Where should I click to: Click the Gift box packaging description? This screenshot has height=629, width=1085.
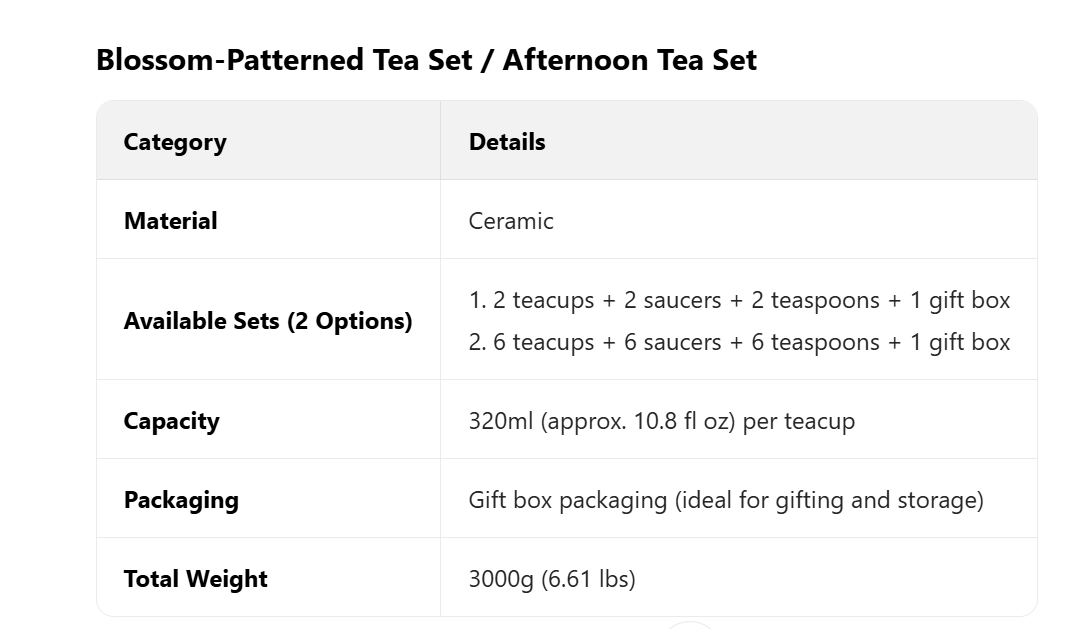pyautogui.click(x=725, y=500)
